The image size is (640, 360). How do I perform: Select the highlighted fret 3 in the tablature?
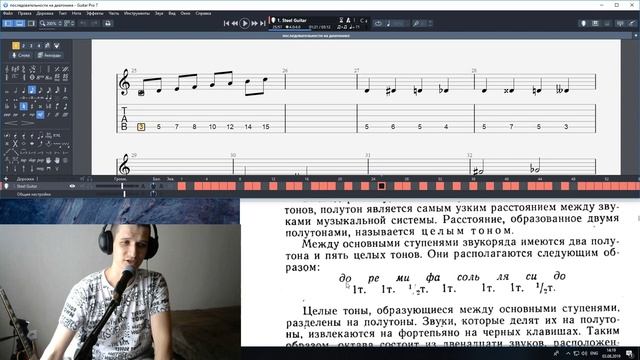pyautogui.click(x=141, y=127)
